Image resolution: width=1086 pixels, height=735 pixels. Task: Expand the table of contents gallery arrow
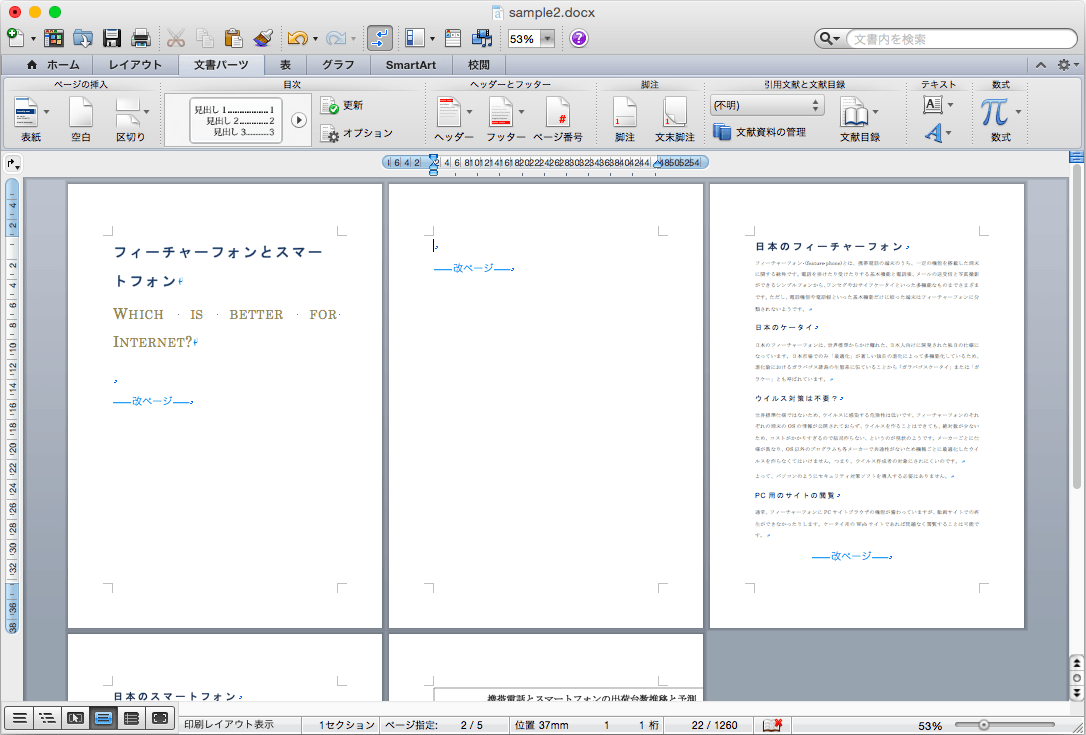click(298, 120)
